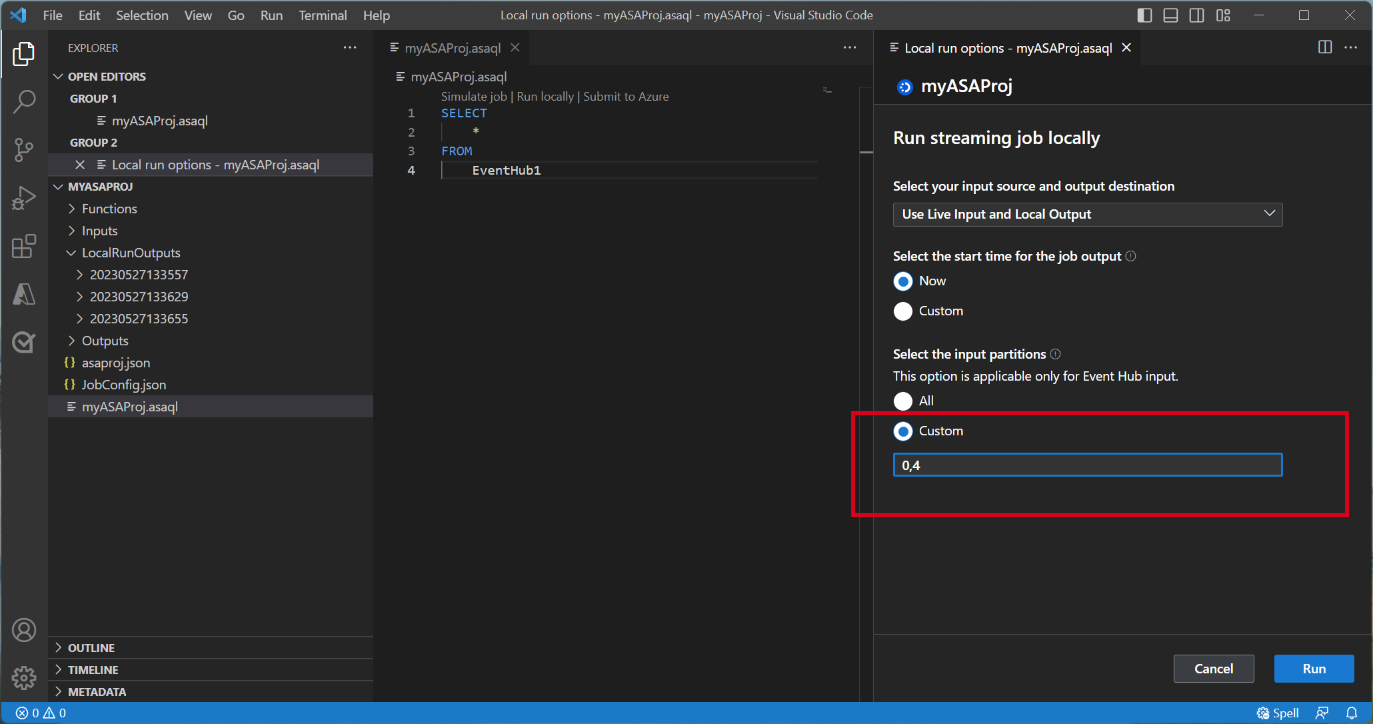Click the Run button

[1313, 668]
